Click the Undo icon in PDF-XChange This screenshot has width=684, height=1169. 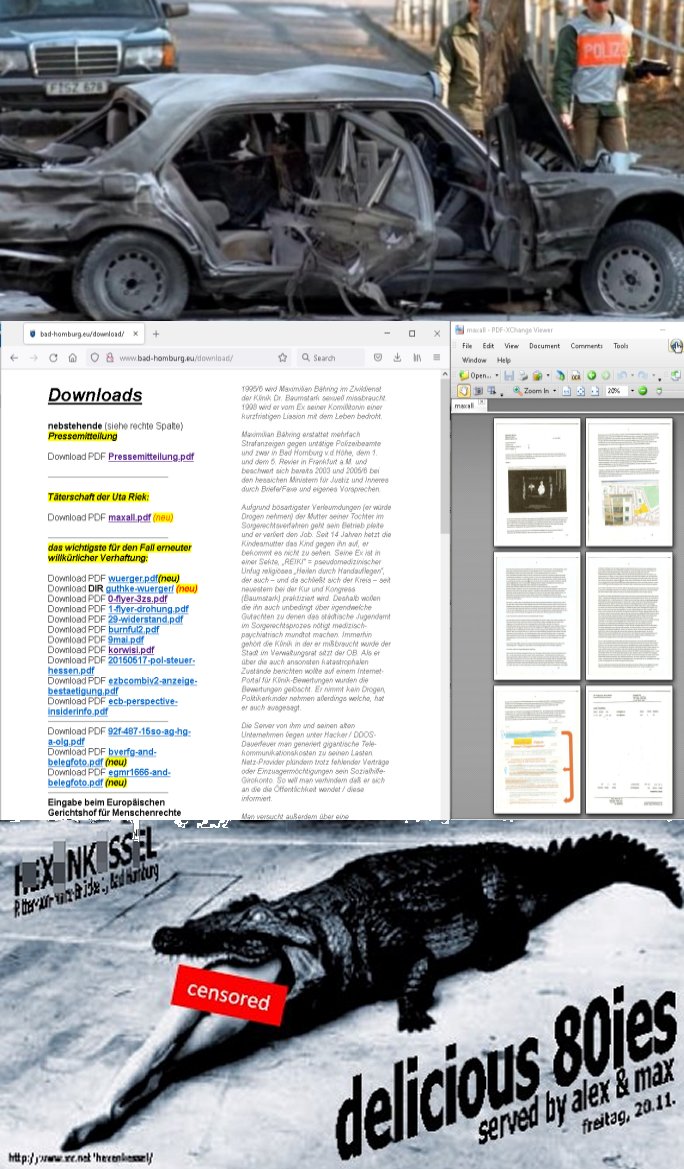point(621,376)
